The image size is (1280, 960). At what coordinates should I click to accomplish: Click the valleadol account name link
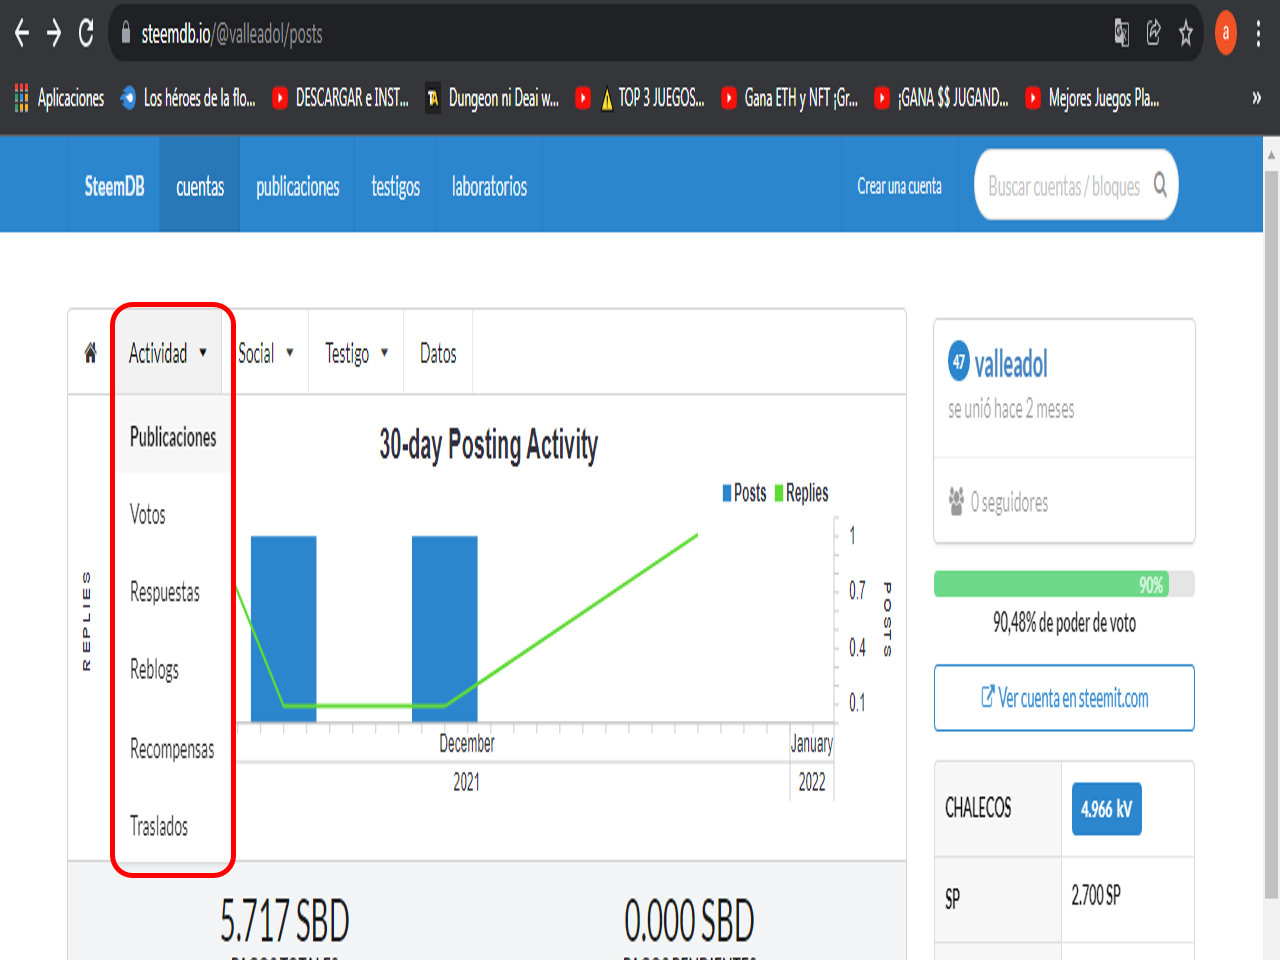1011,365
